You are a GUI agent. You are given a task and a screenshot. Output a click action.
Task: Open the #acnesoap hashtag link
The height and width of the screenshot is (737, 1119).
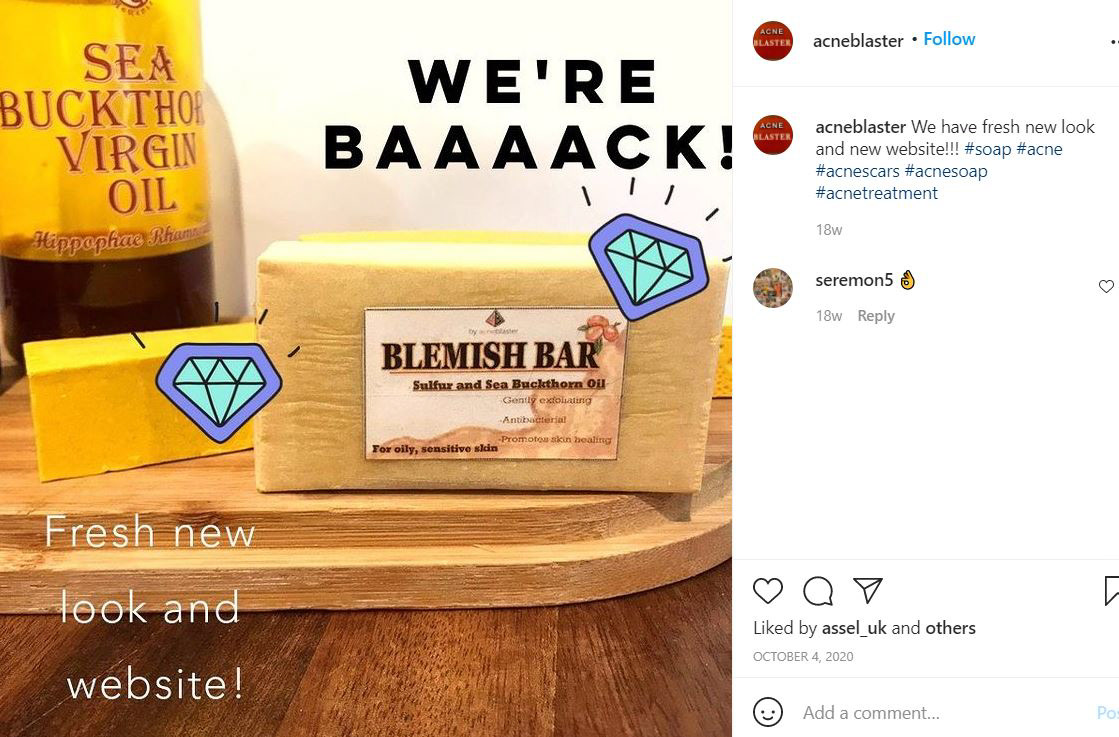click(x=946, y=171)
